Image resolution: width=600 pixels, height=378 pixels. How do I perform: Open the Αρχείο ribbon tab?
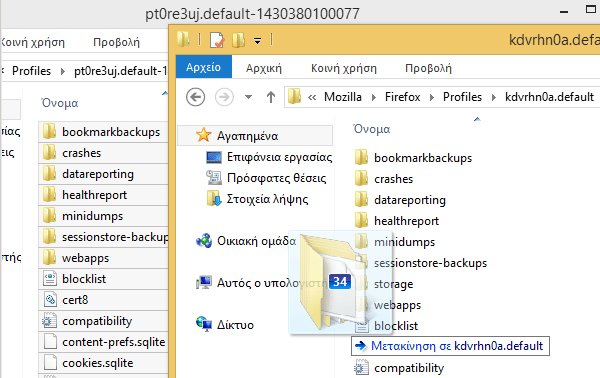click(x=204, y=67)
